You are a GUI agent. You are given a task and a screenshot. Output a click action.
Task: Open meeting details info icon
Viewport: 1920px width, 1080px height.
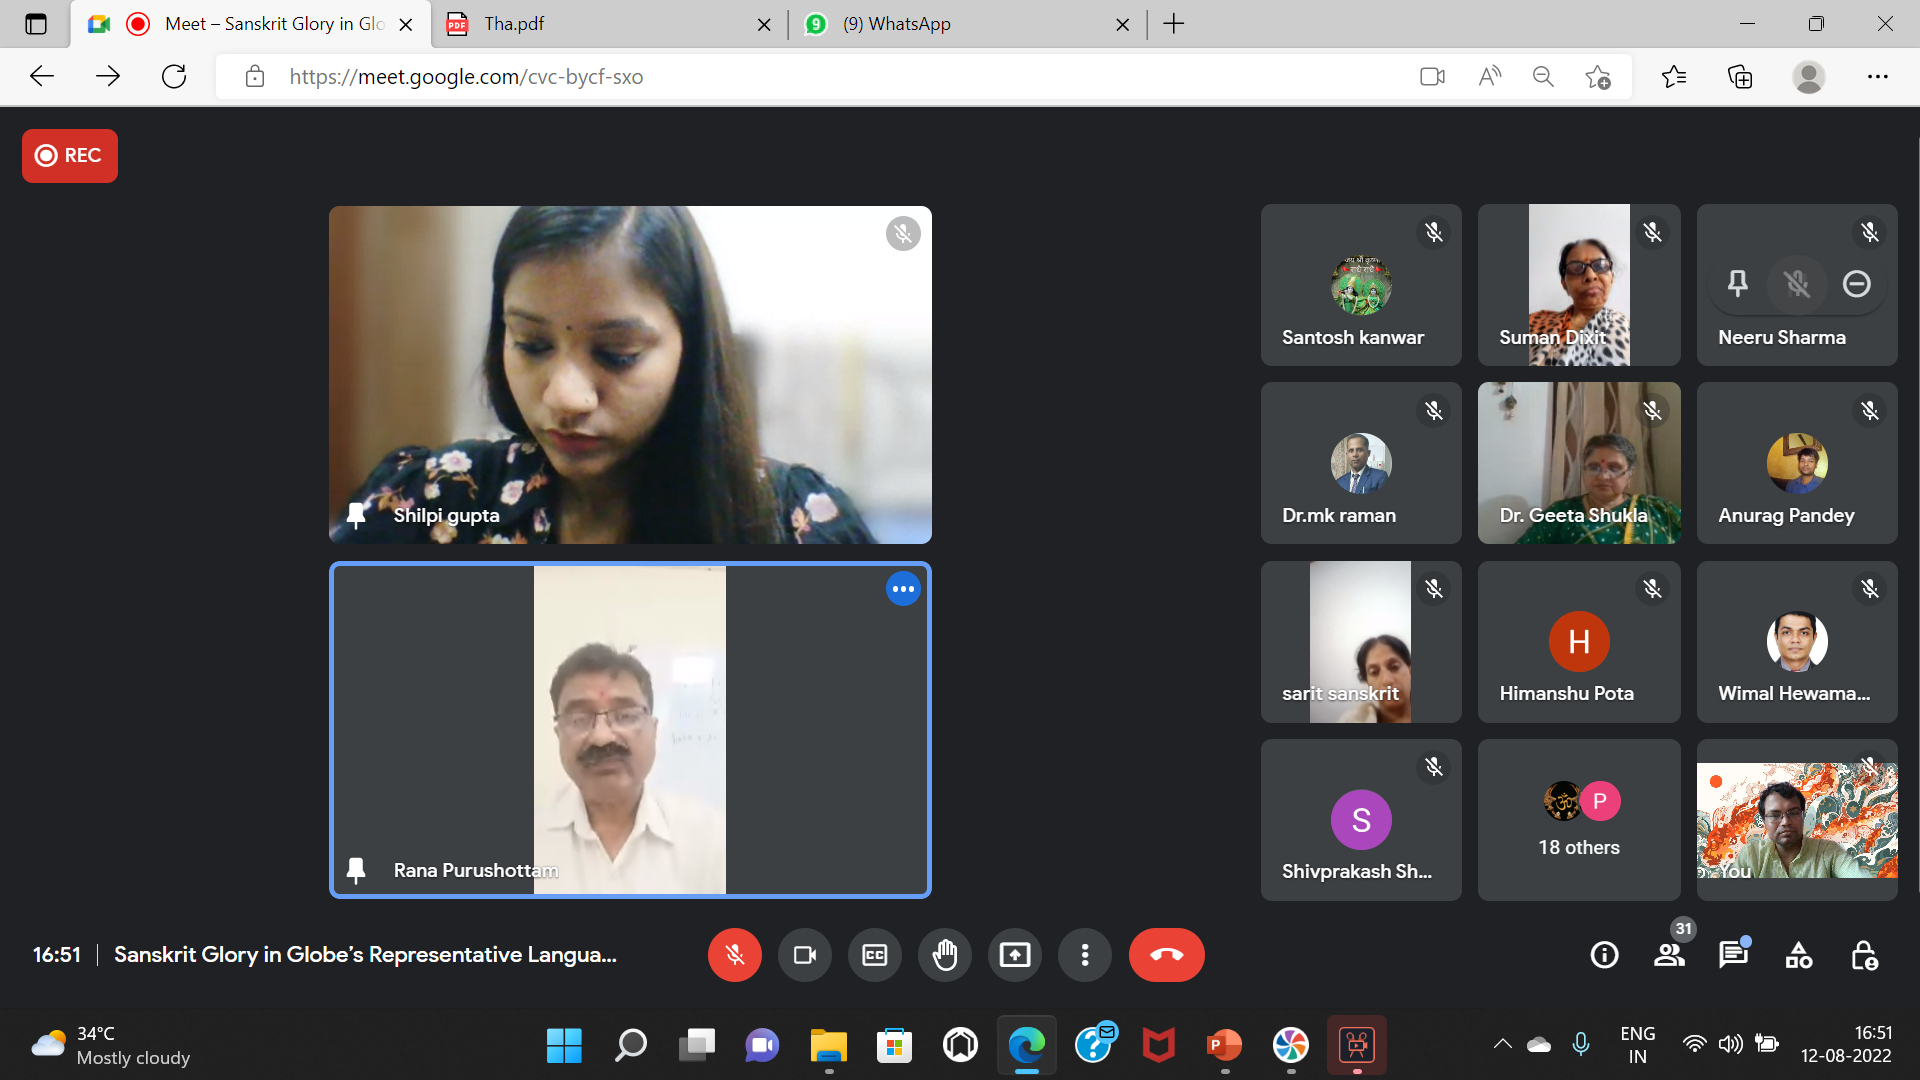click(x=1604, y=955)
